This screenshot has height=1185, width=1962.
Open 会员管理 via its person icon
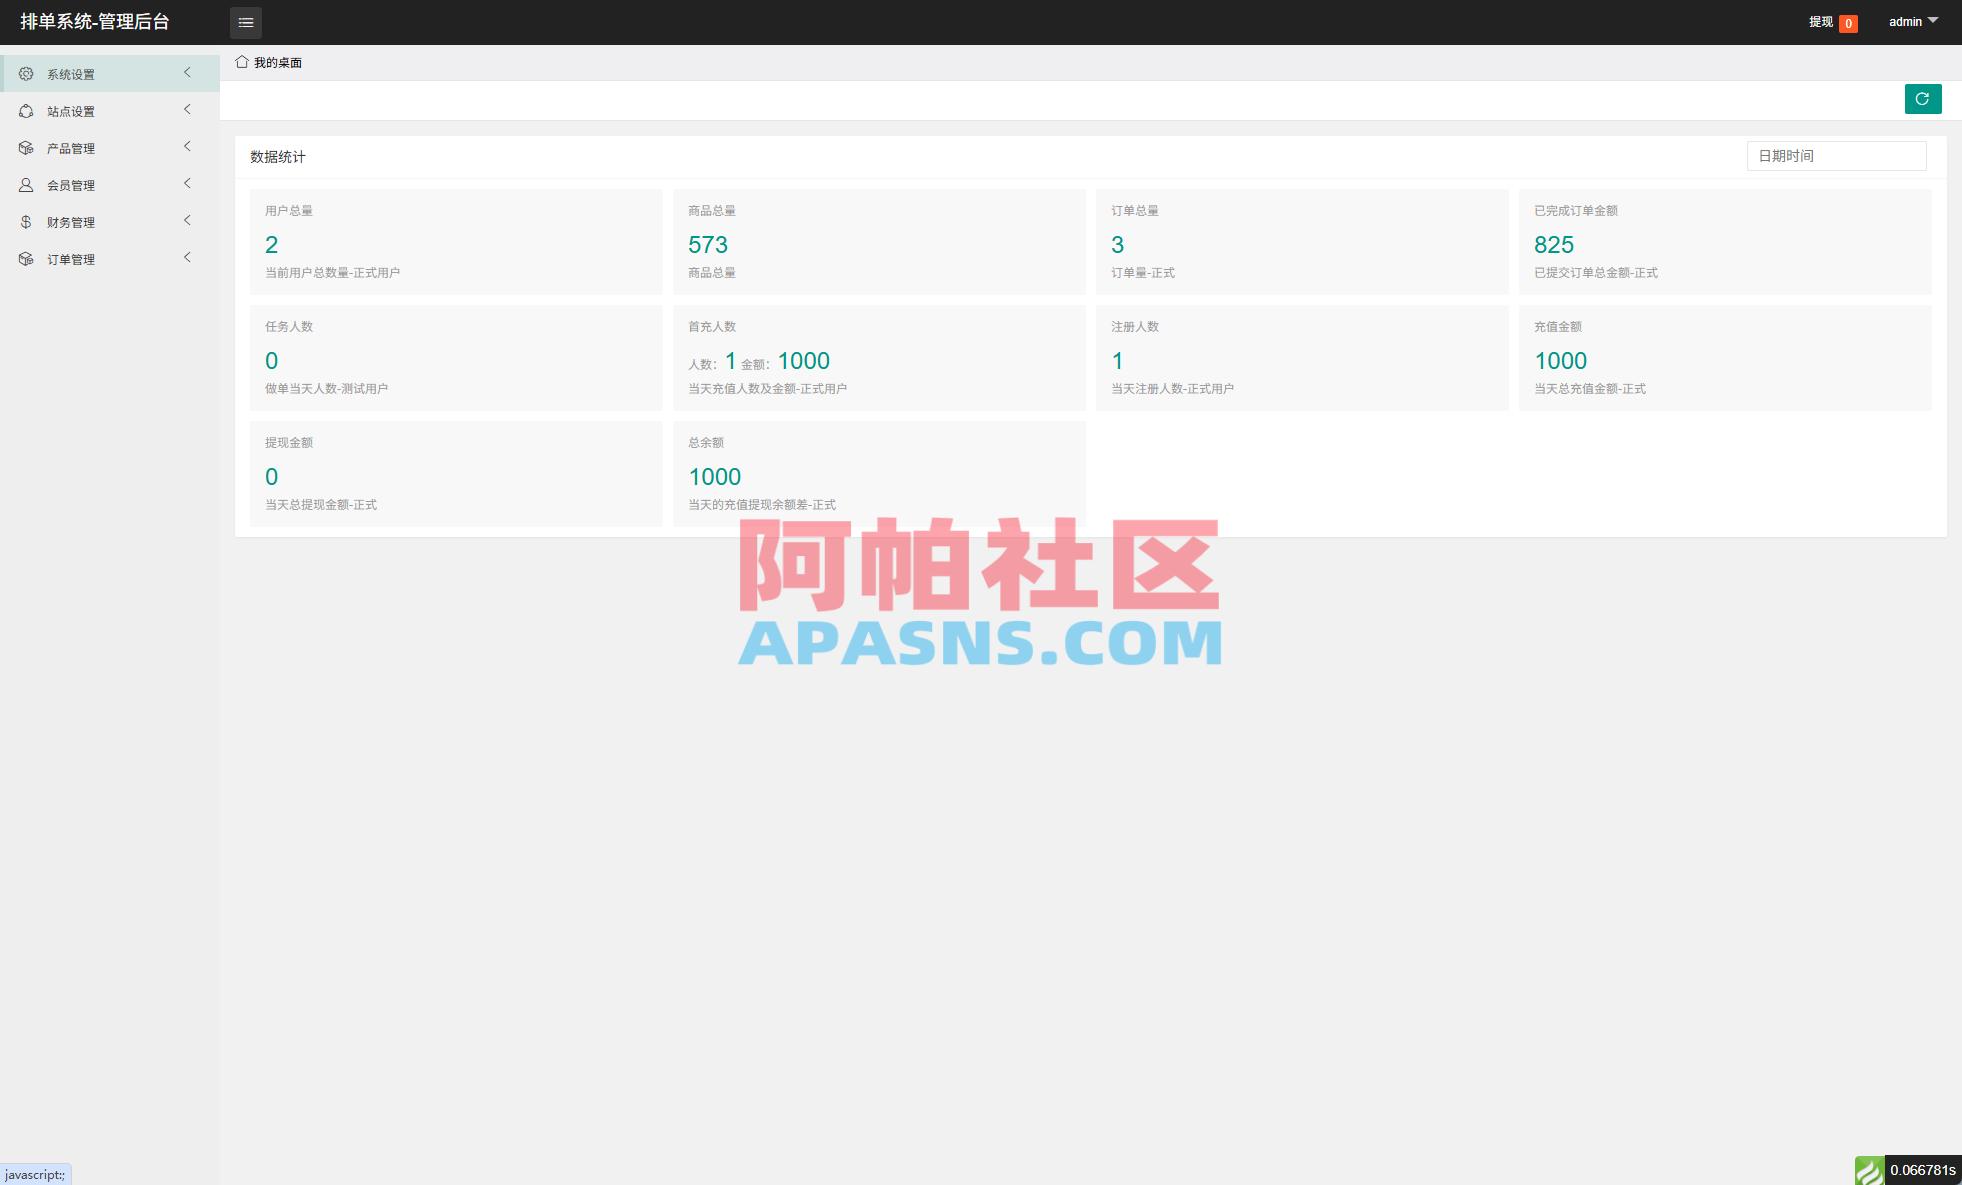click(26, 184)
